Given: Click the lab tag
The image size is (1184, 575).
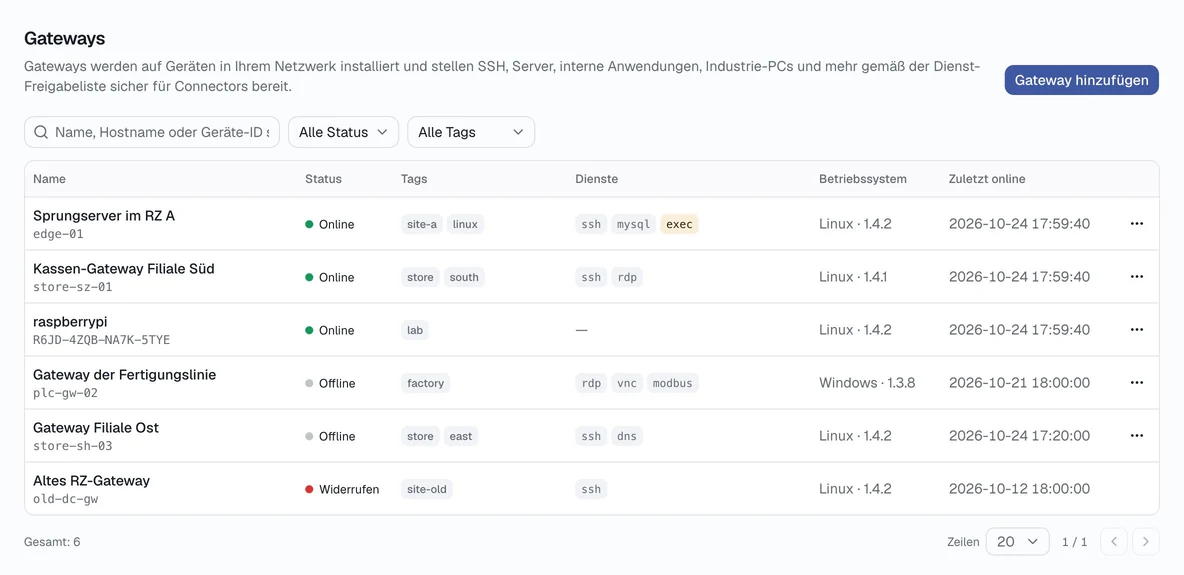Looking at the screenshot, I should point(415,330).
